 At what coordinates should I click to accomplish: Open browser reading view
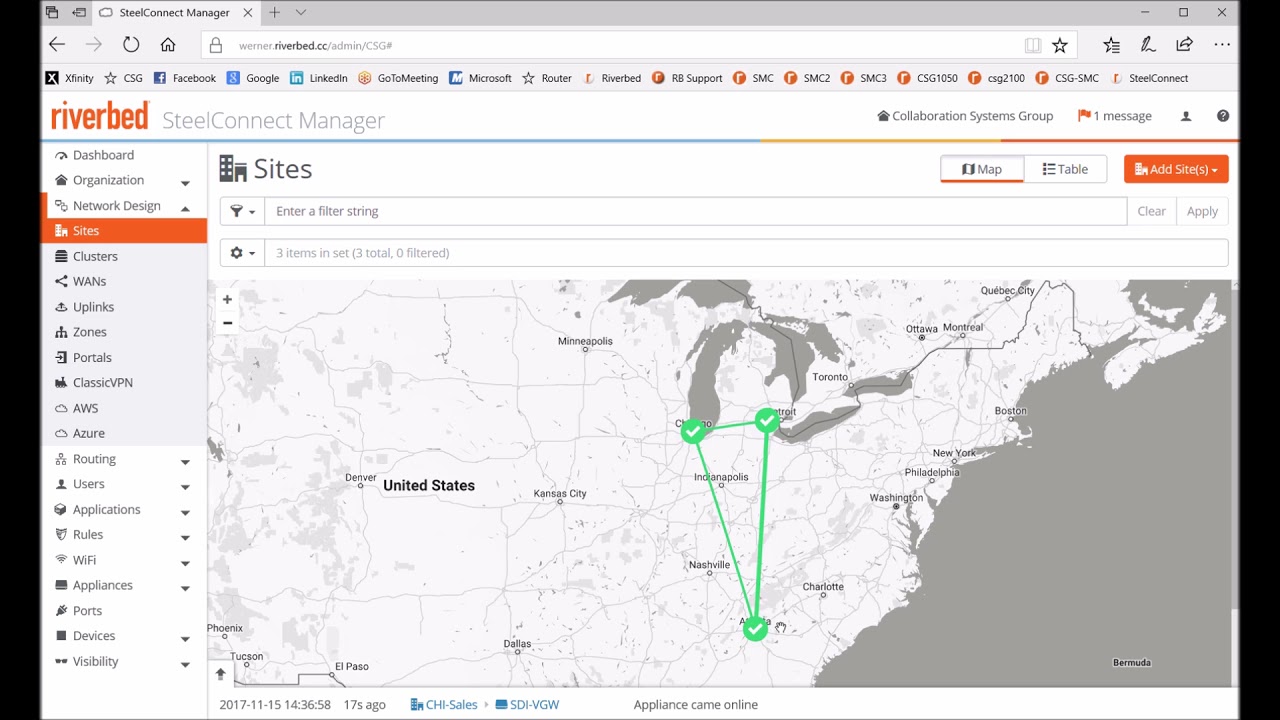[1033, 45]
